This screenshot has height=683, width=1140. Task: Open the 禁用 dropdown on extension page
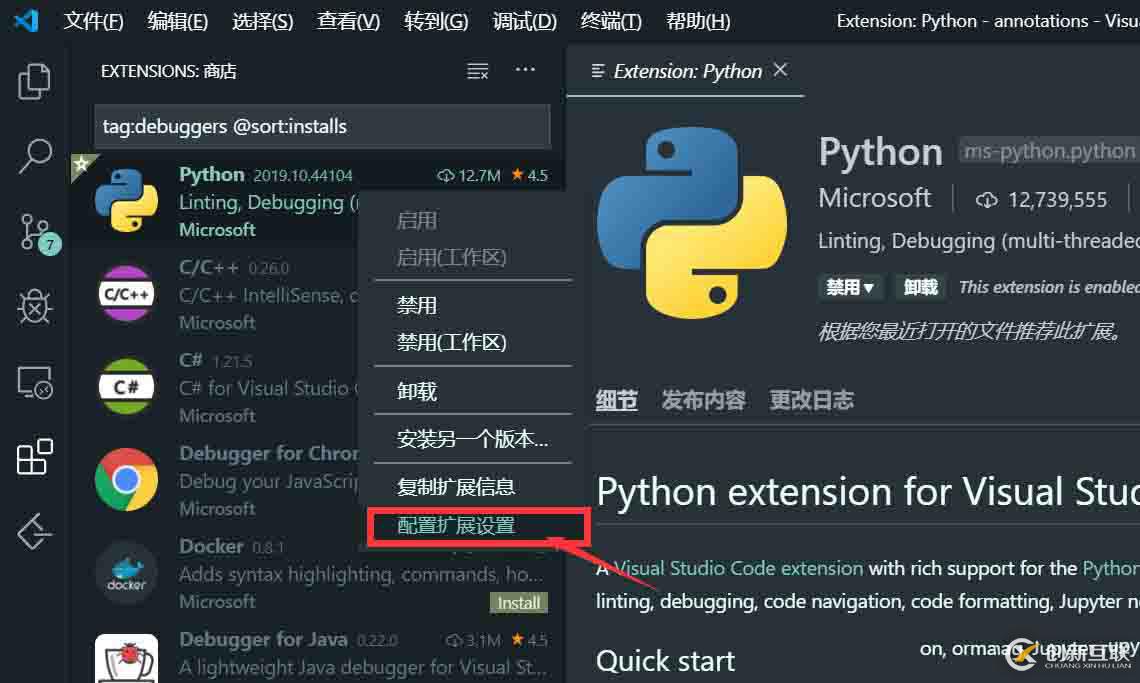[x=851, y=287]
